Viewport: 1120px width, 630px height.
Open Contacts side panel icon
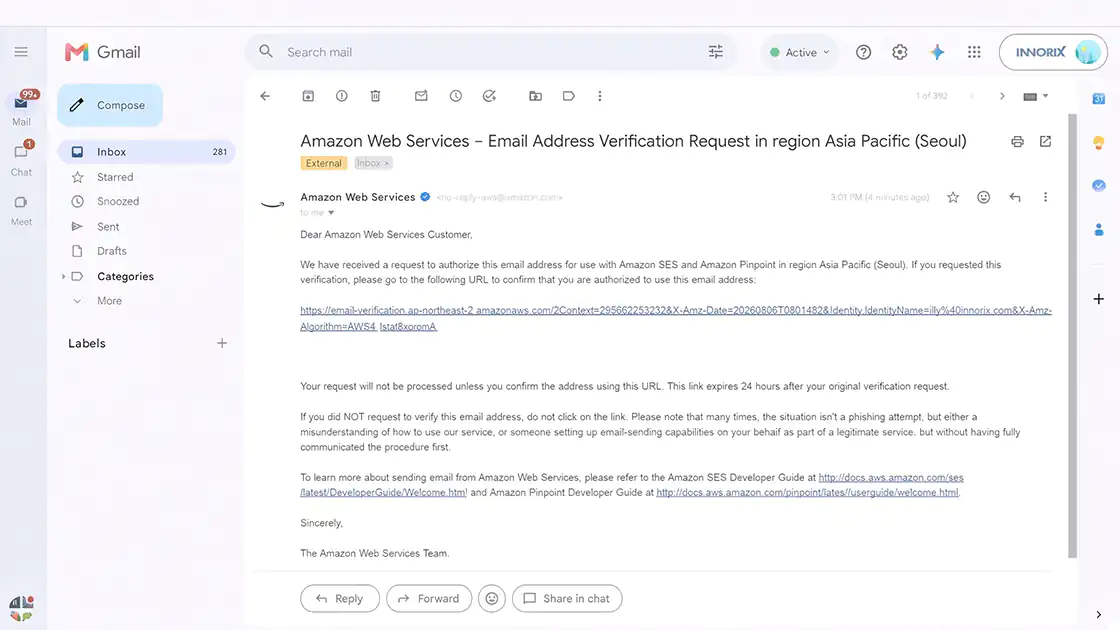(1099, 229)
